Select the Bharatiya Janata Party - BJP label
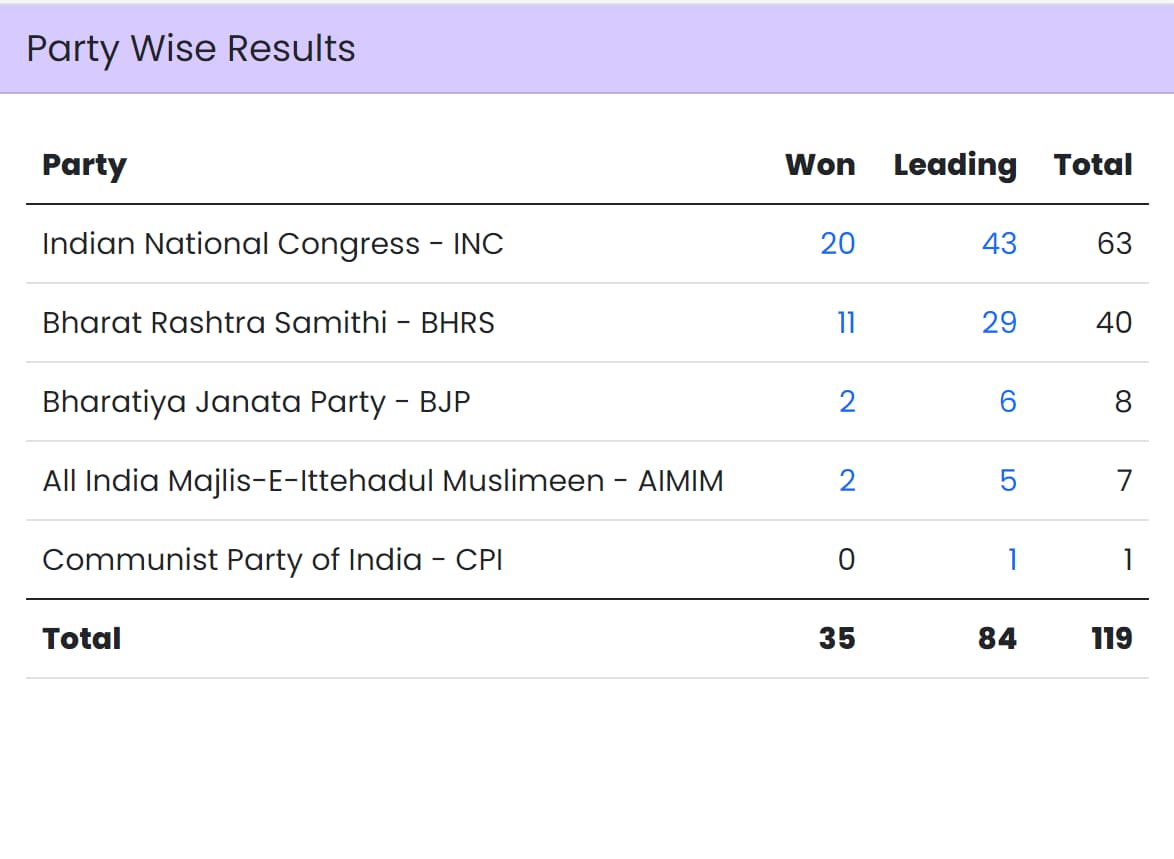Image resolution: width=1174 pixels, height=859 pixels. coord(256,402)
